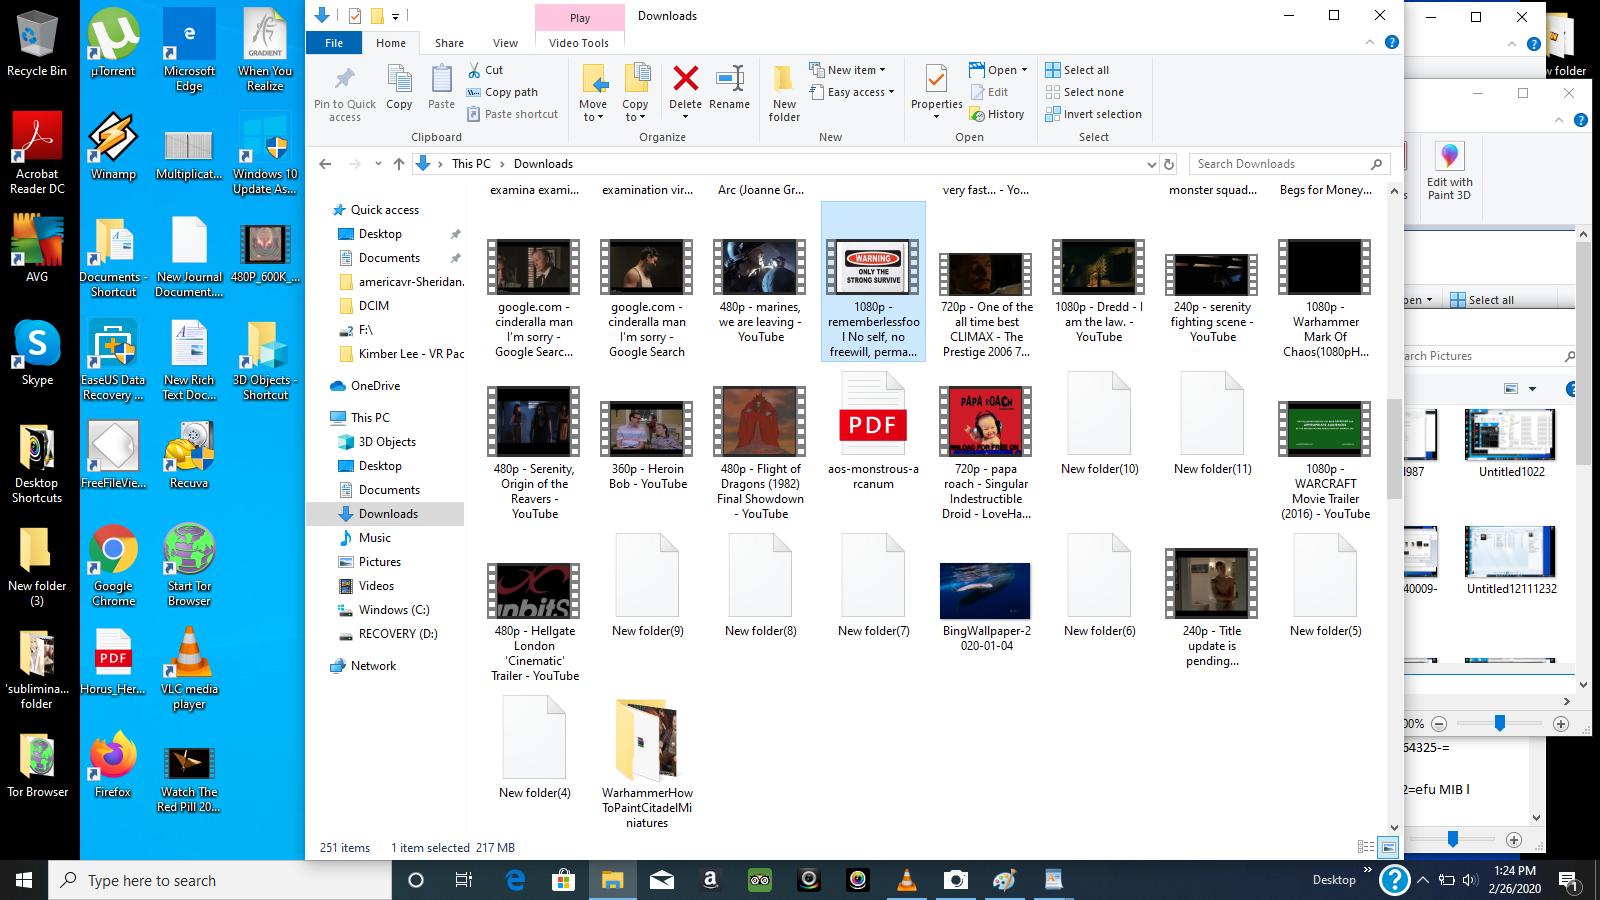Create a New folder from ribbon
Screen dimensions: 1600x900
click(784, 92)
